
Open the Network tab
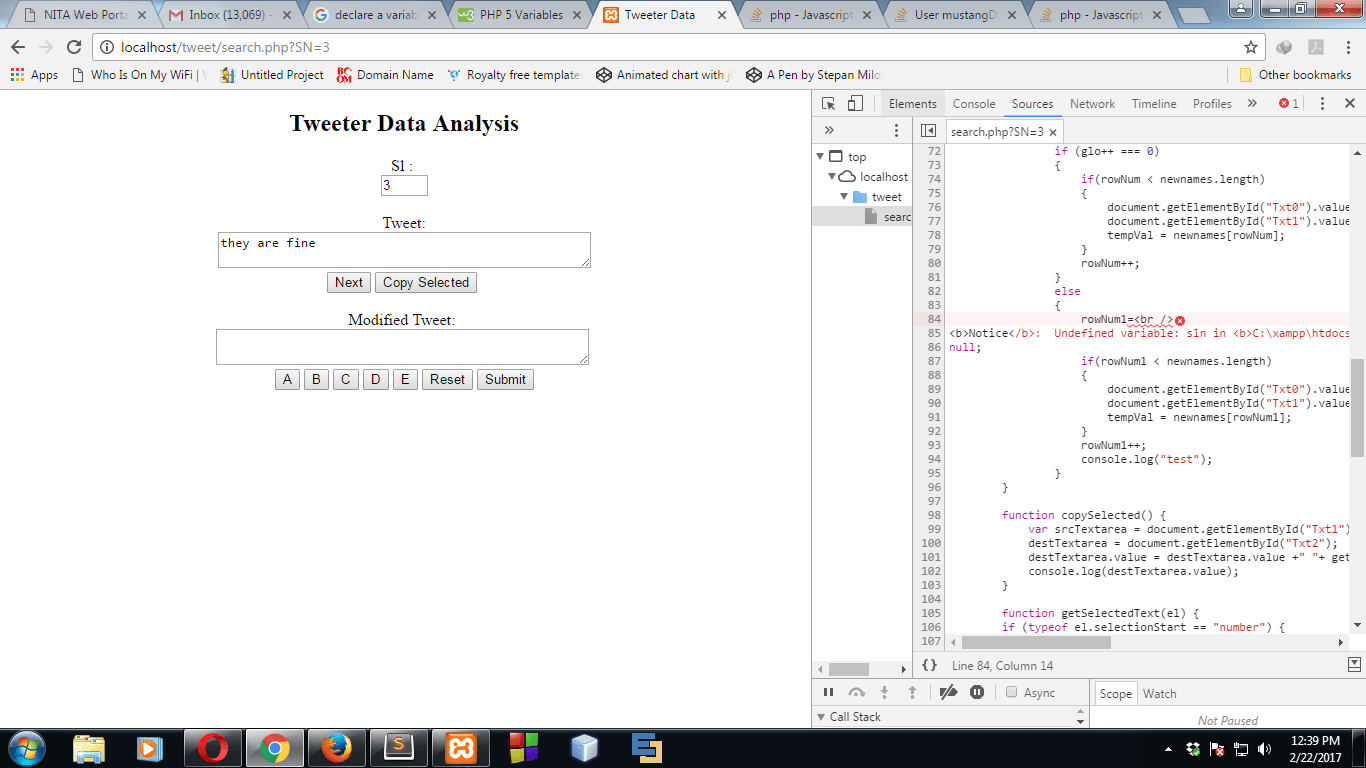click(1092, 103)
